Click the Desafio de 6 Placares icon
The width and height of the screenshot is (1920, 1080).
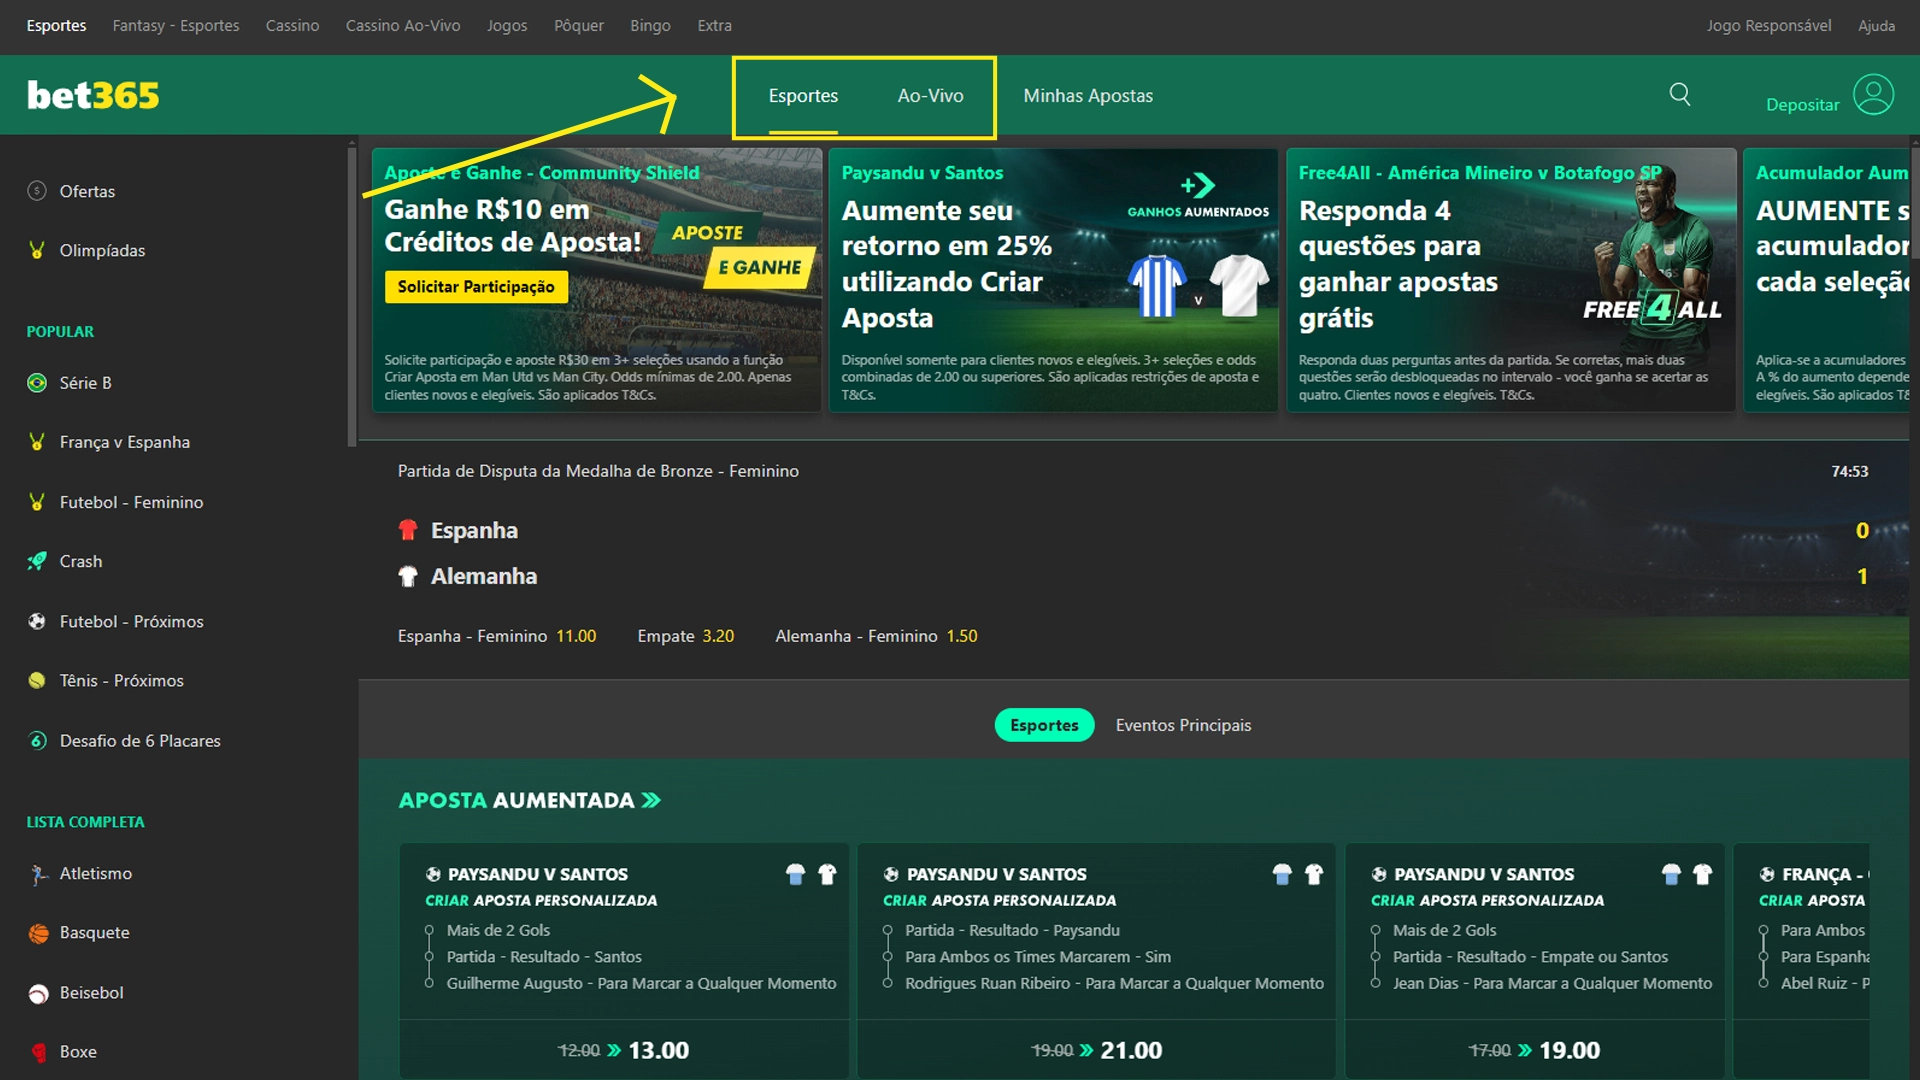coord(37,741)
